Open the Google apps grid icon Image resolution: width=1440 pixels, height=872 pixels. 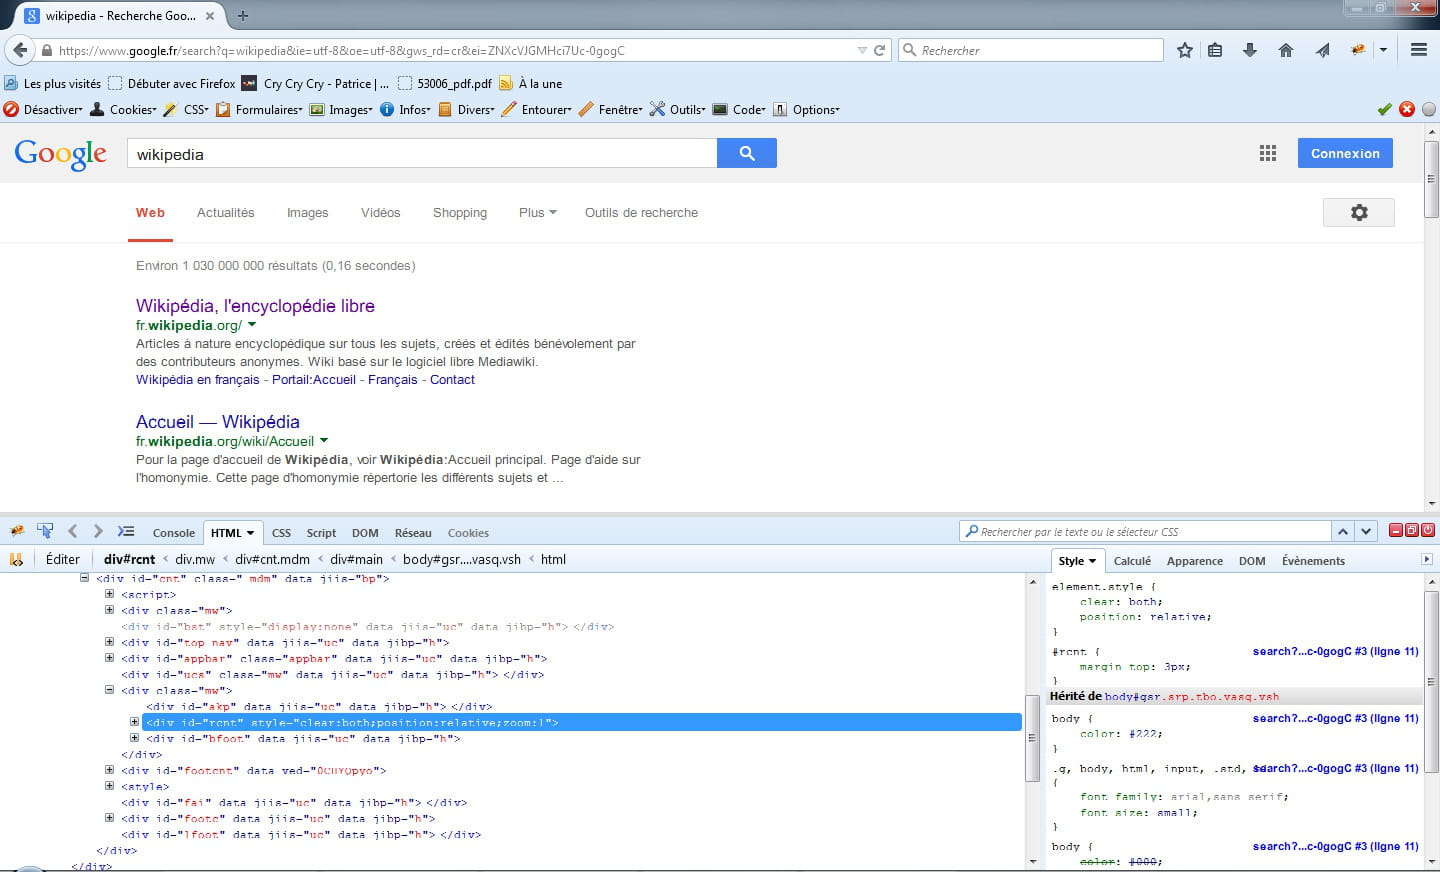(1268, 153)
